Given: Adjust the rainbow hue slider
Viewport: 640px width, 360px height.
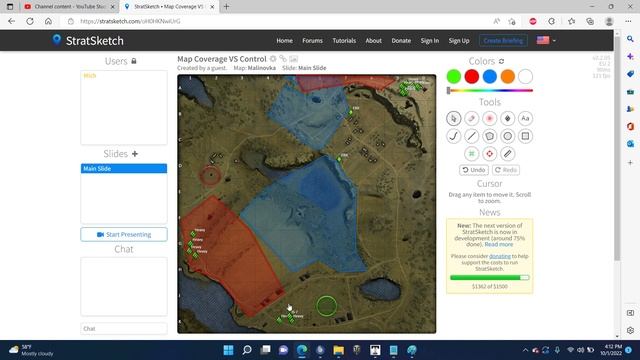Looking at the screenshot, I should [490, 91].
